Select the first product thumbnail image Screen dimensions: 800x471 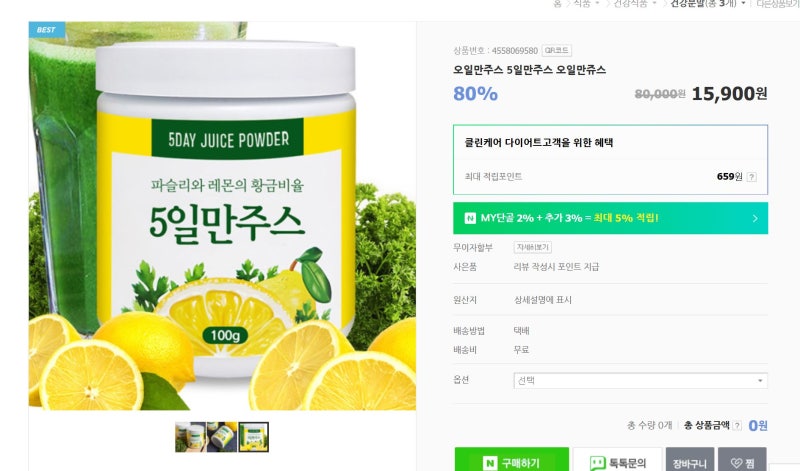pyautogui.click(x=190, y=437)
